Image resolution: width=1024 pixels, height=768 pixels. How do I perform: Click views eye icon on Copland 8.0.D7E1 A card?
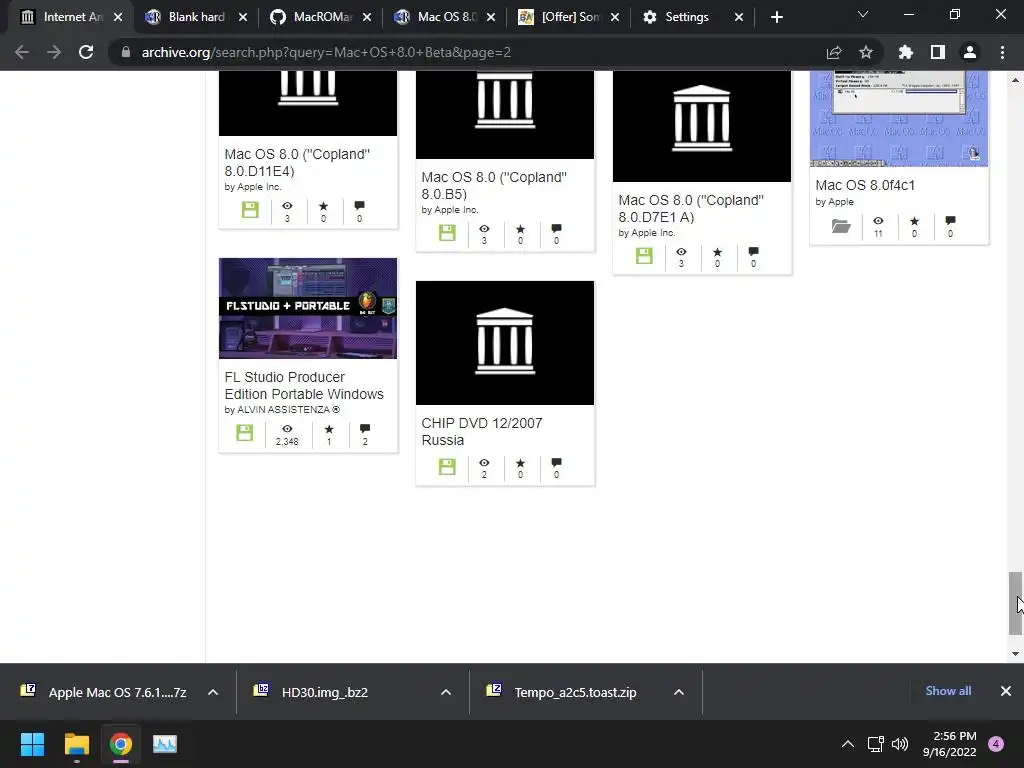pos(681,251)
